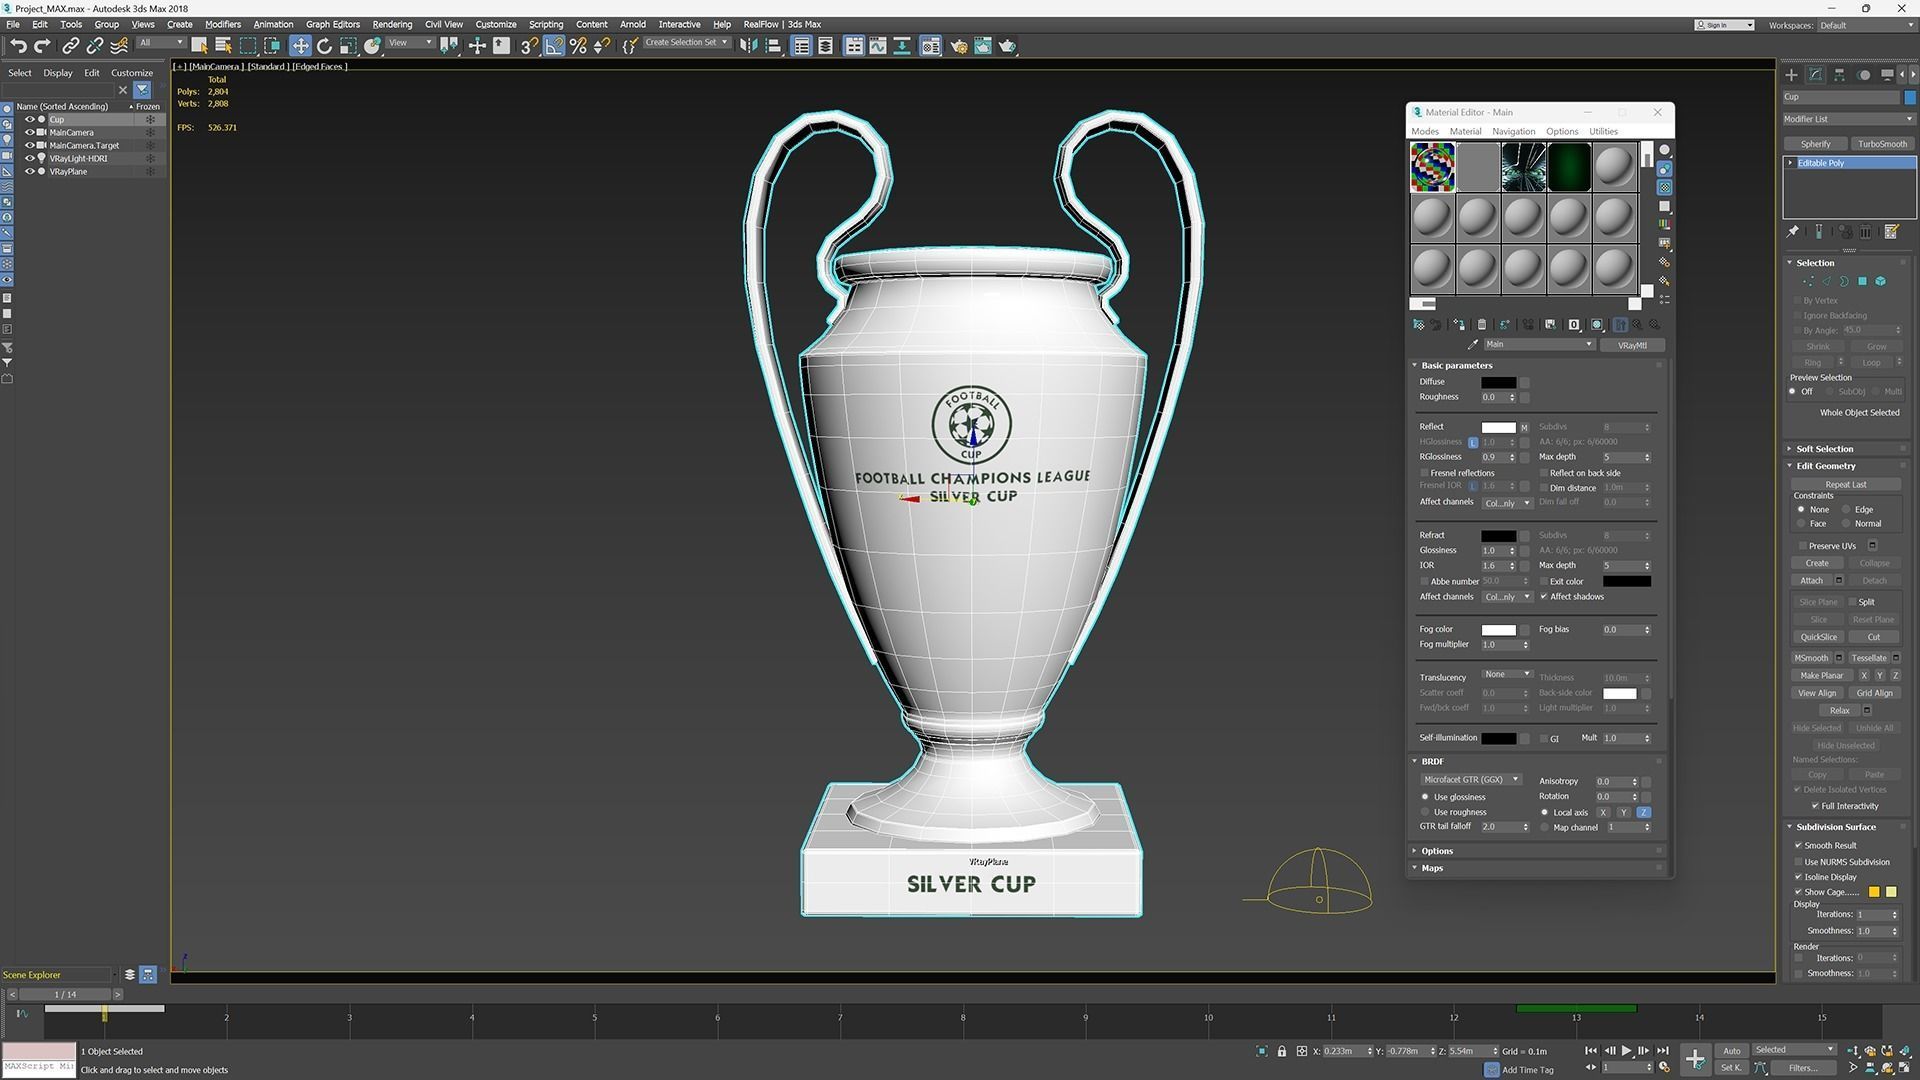The width and height of the screenshot is (1920, 1080).
Task: Click the VRayMtl type button
Action: click(x=1633, y=344)
